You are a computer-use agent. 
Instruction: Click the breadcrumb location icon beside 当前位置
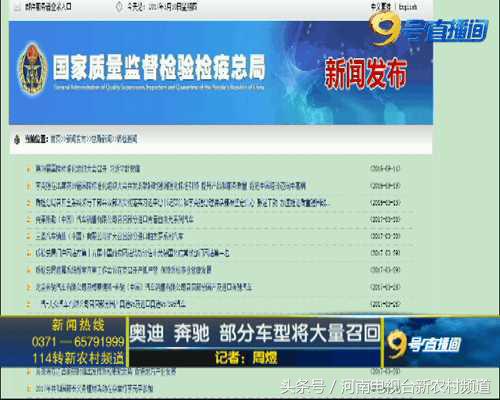pyautogui.click(x=17, y=139)
